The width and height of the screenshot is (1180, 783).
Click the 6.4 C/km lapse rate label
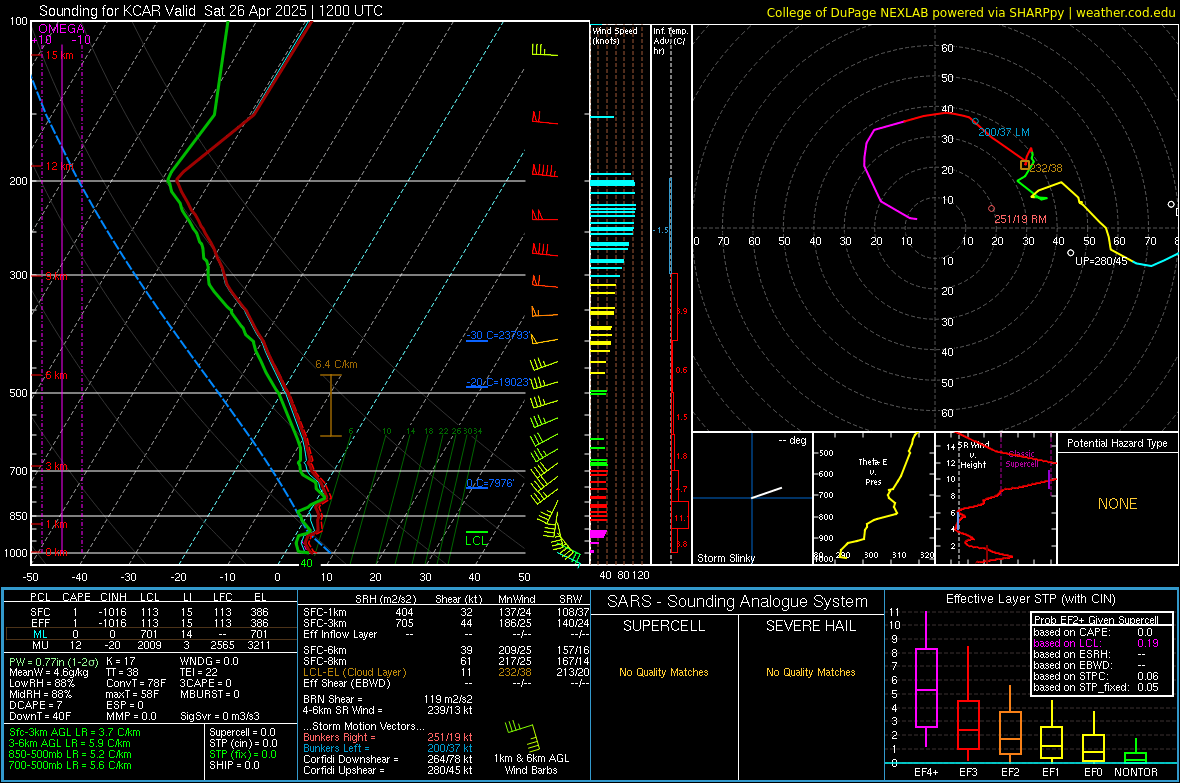(x=336, y=364)
